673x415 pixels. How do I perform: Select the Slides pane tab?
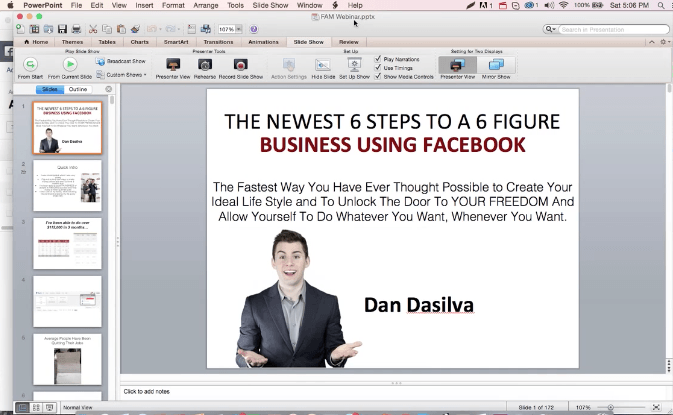click(x=50, y=89)
